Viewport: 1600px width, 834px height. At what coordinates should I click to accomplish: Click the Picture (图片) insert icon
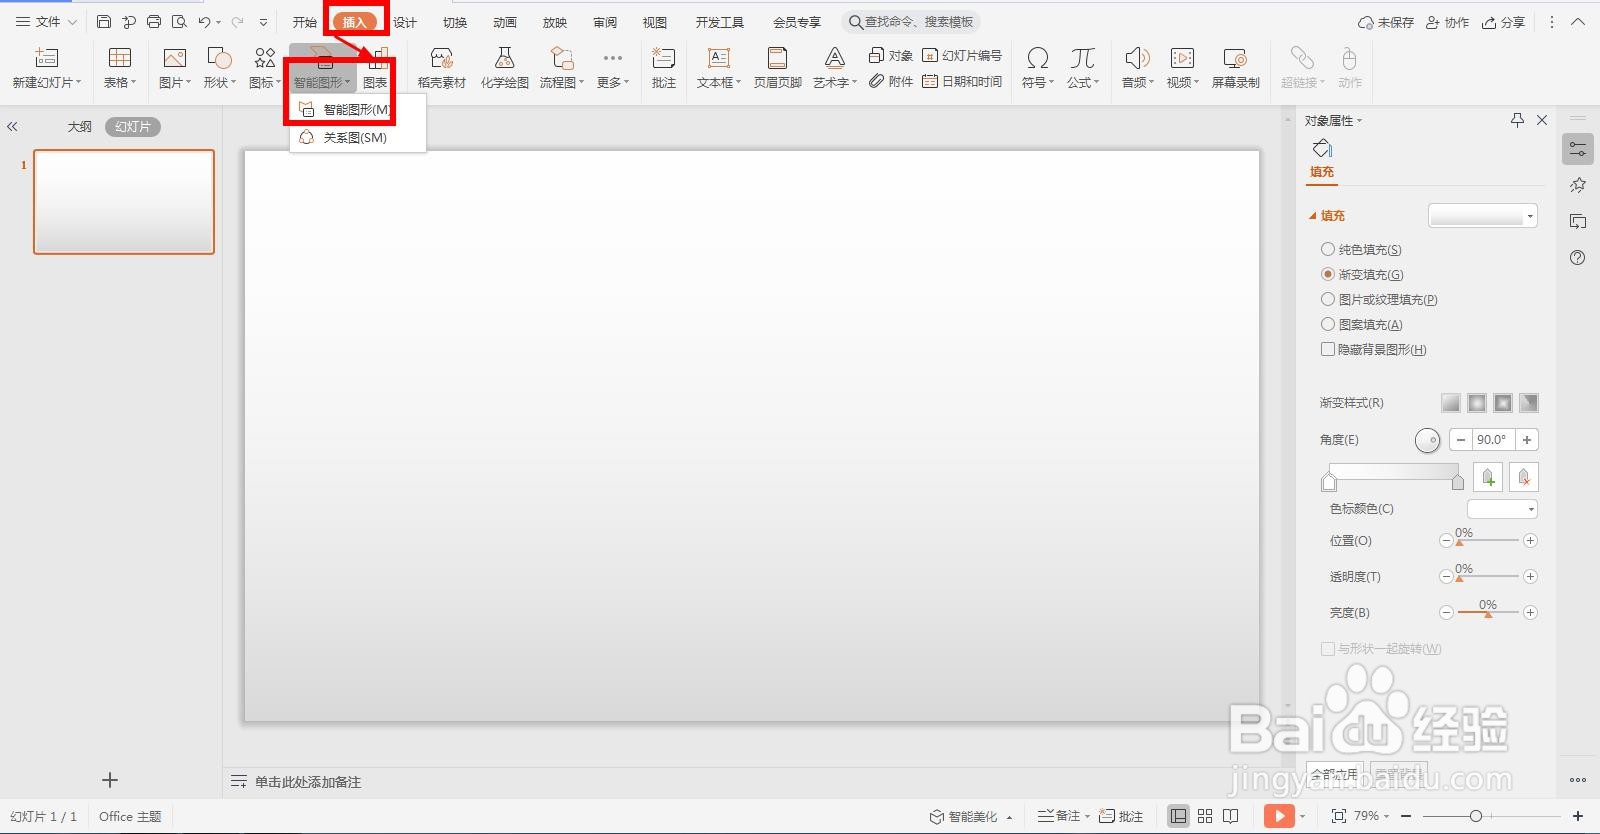pos(174,58)
